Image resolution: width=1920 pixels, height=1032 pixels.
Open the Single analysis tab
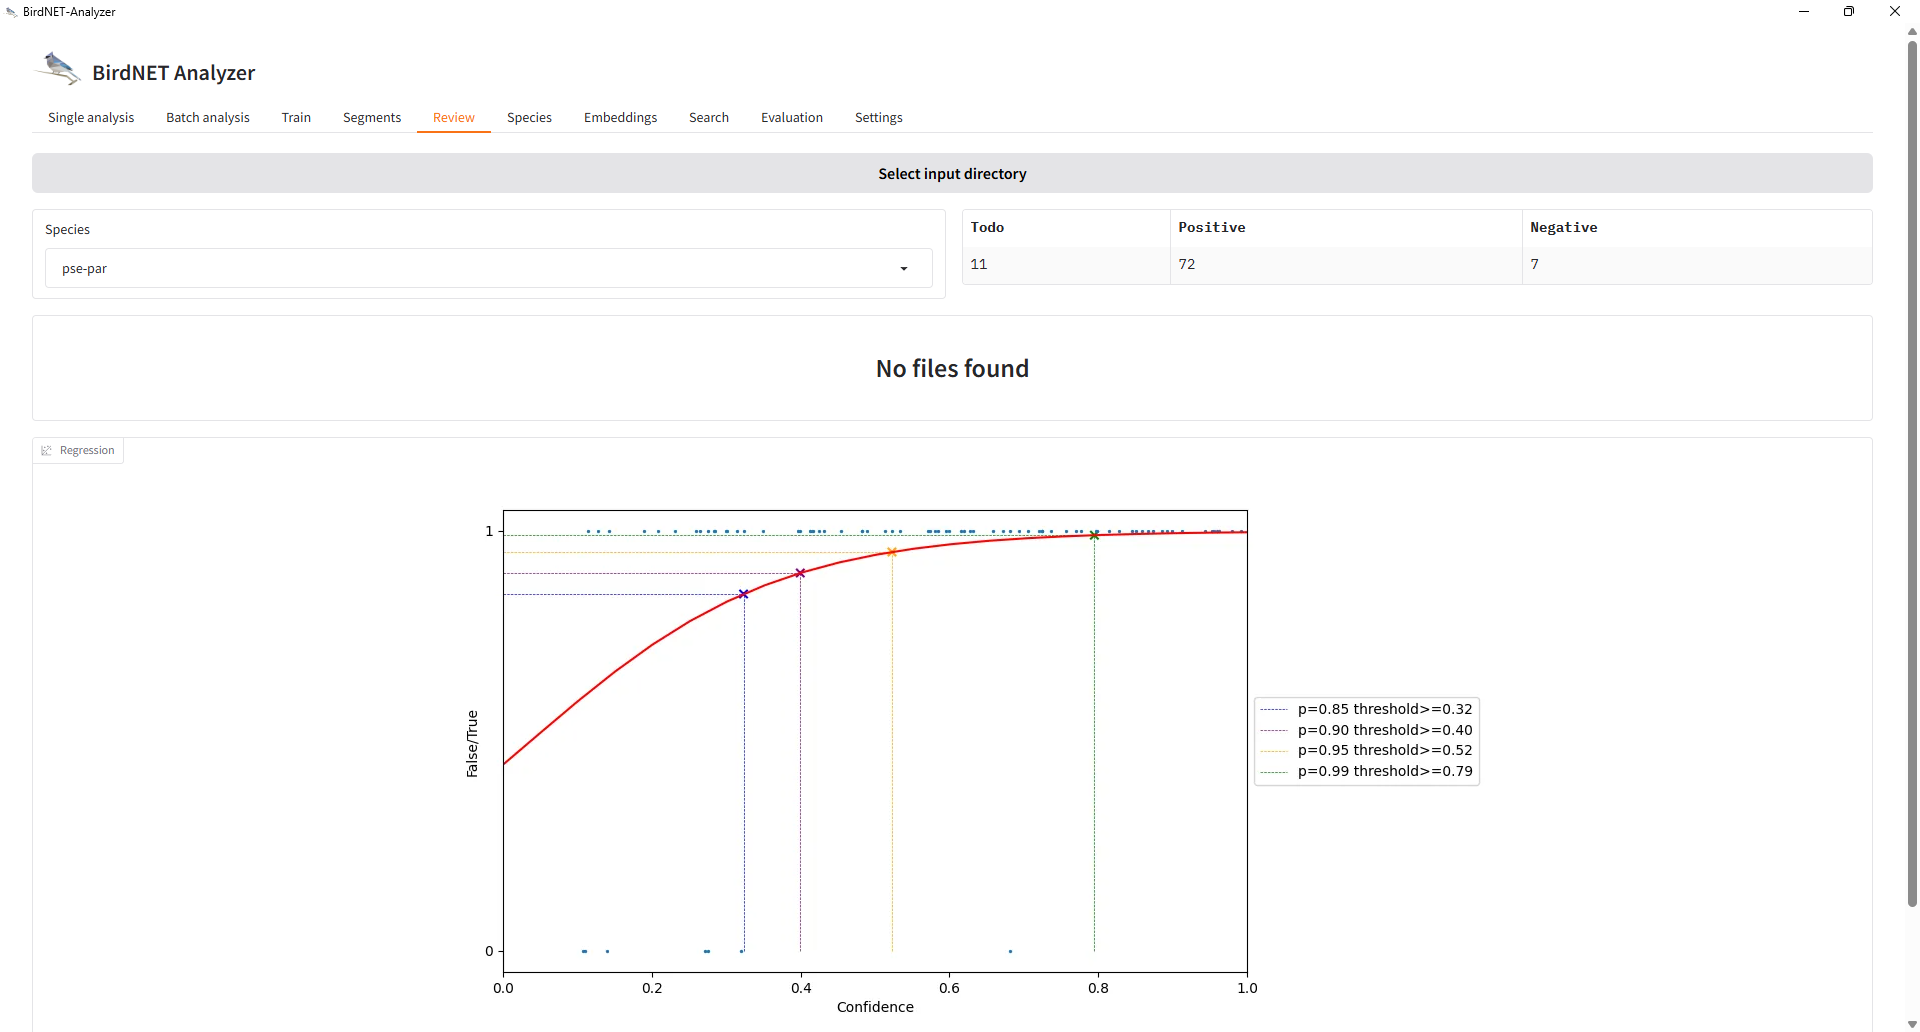[91, 118]
